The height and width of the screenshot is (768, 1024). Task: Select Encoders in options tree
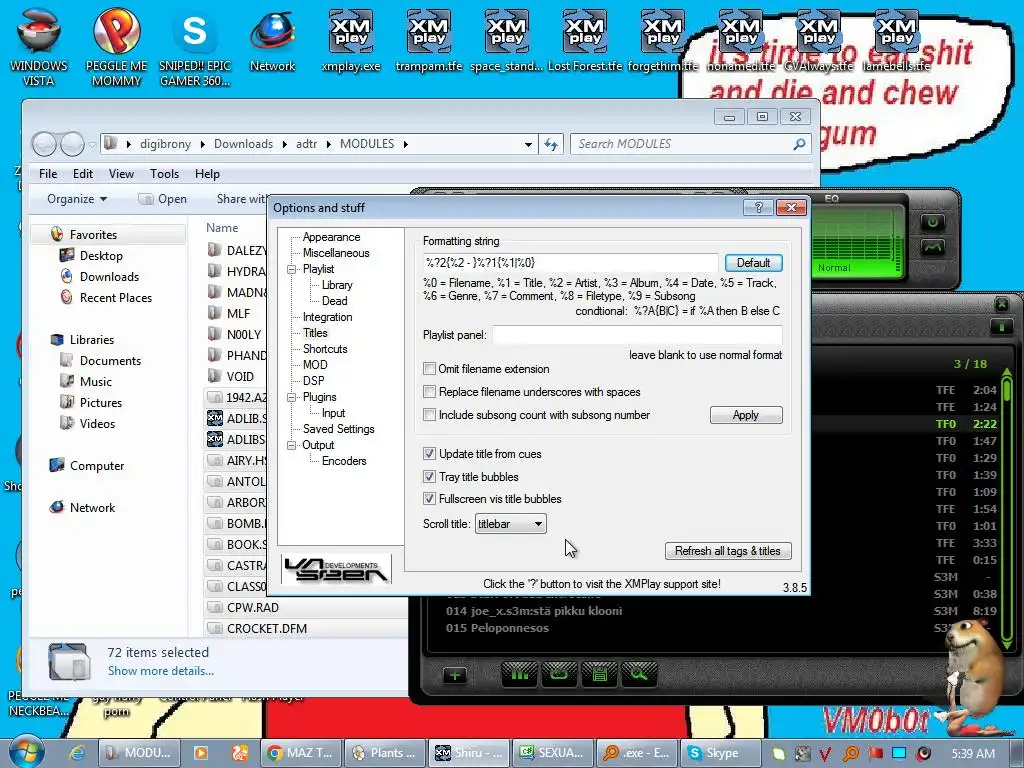344,461
